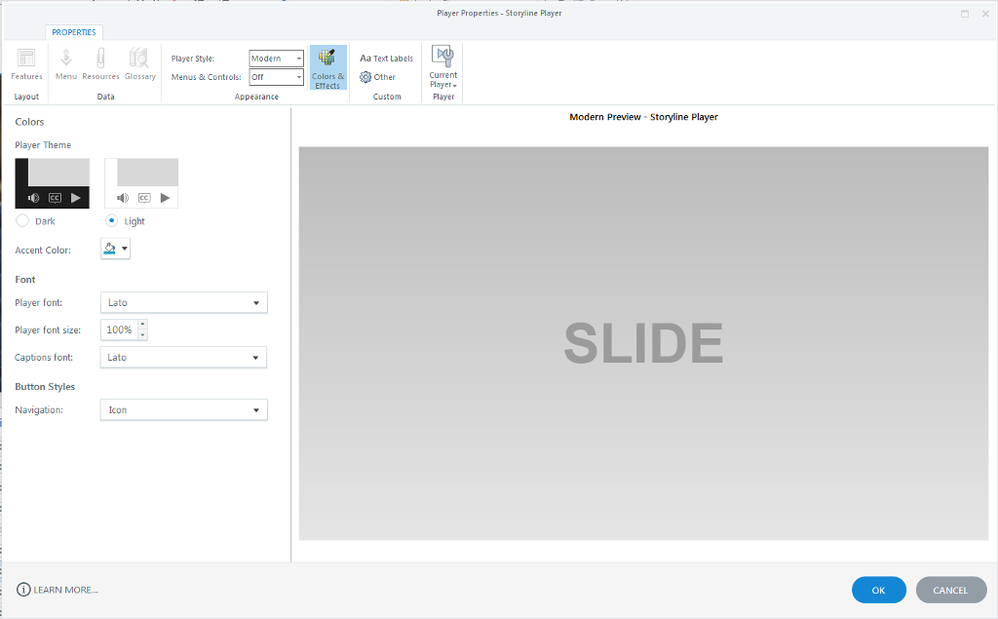Select the Dark theme radio button
The height and width of the screenshot is (619, 998).
pyautogui.click(x=23, y=221)
